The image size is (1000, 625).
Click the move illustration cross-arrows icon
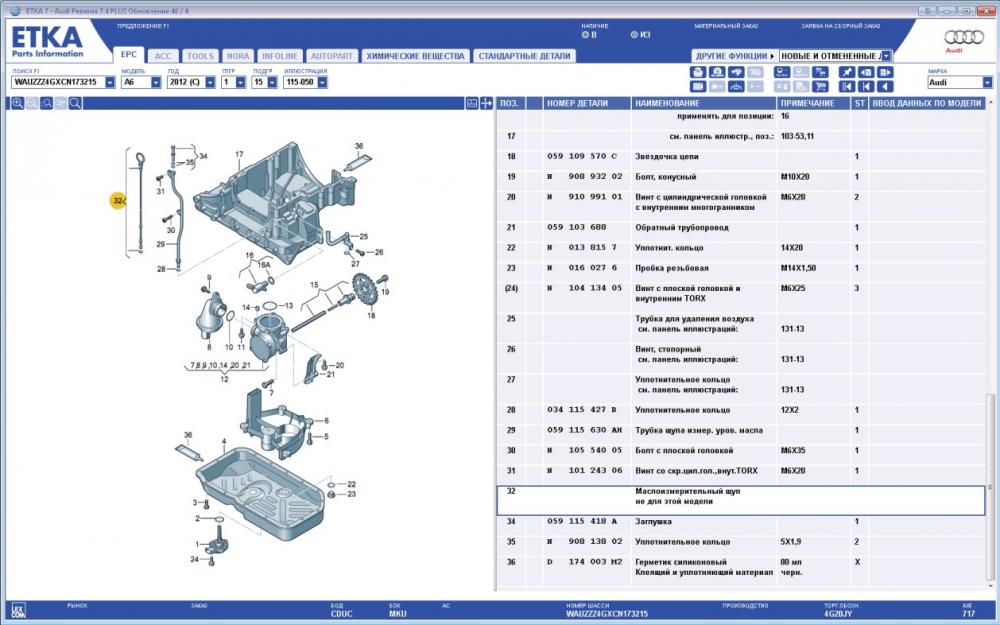tap(487, 103)
